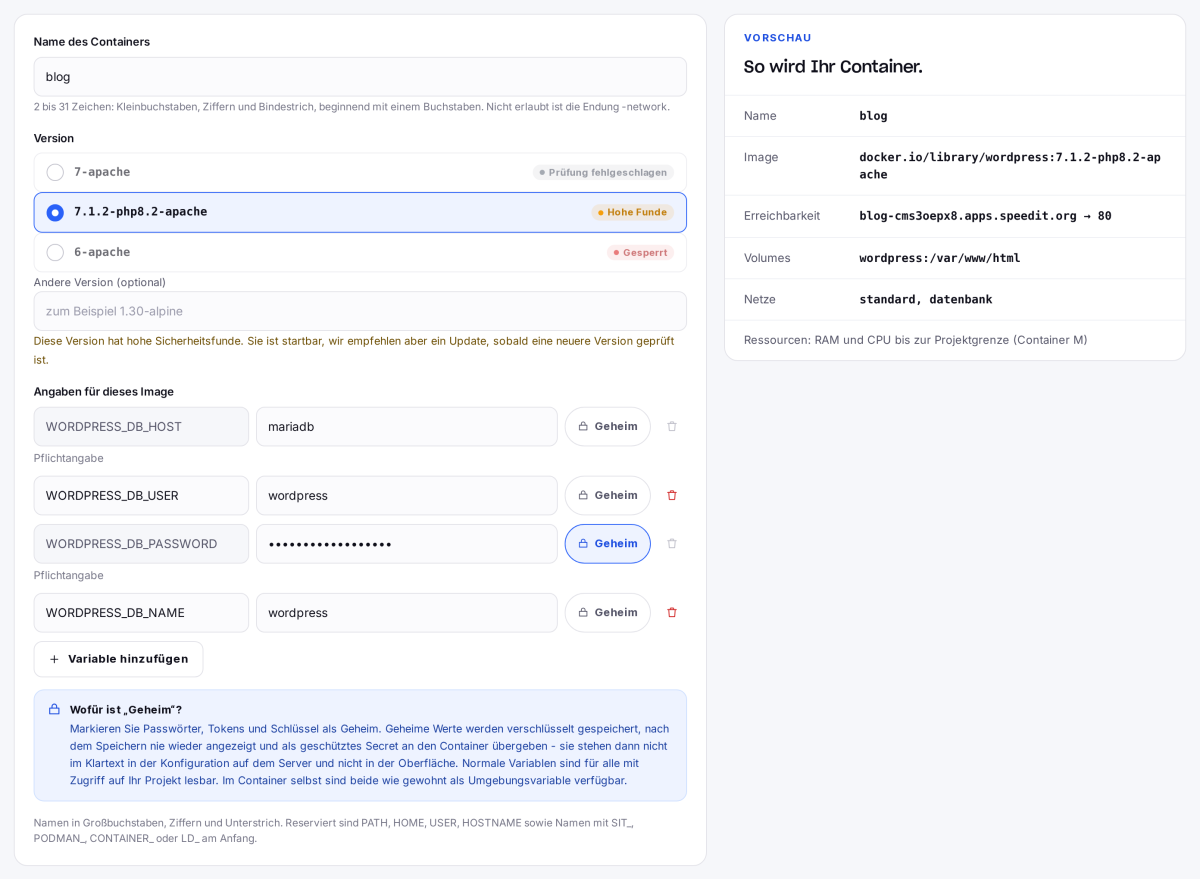The image size is (1200, 879).
Task: Click the WORDPRESS_DB_HOST name field
Action: (x=141, y=426)
